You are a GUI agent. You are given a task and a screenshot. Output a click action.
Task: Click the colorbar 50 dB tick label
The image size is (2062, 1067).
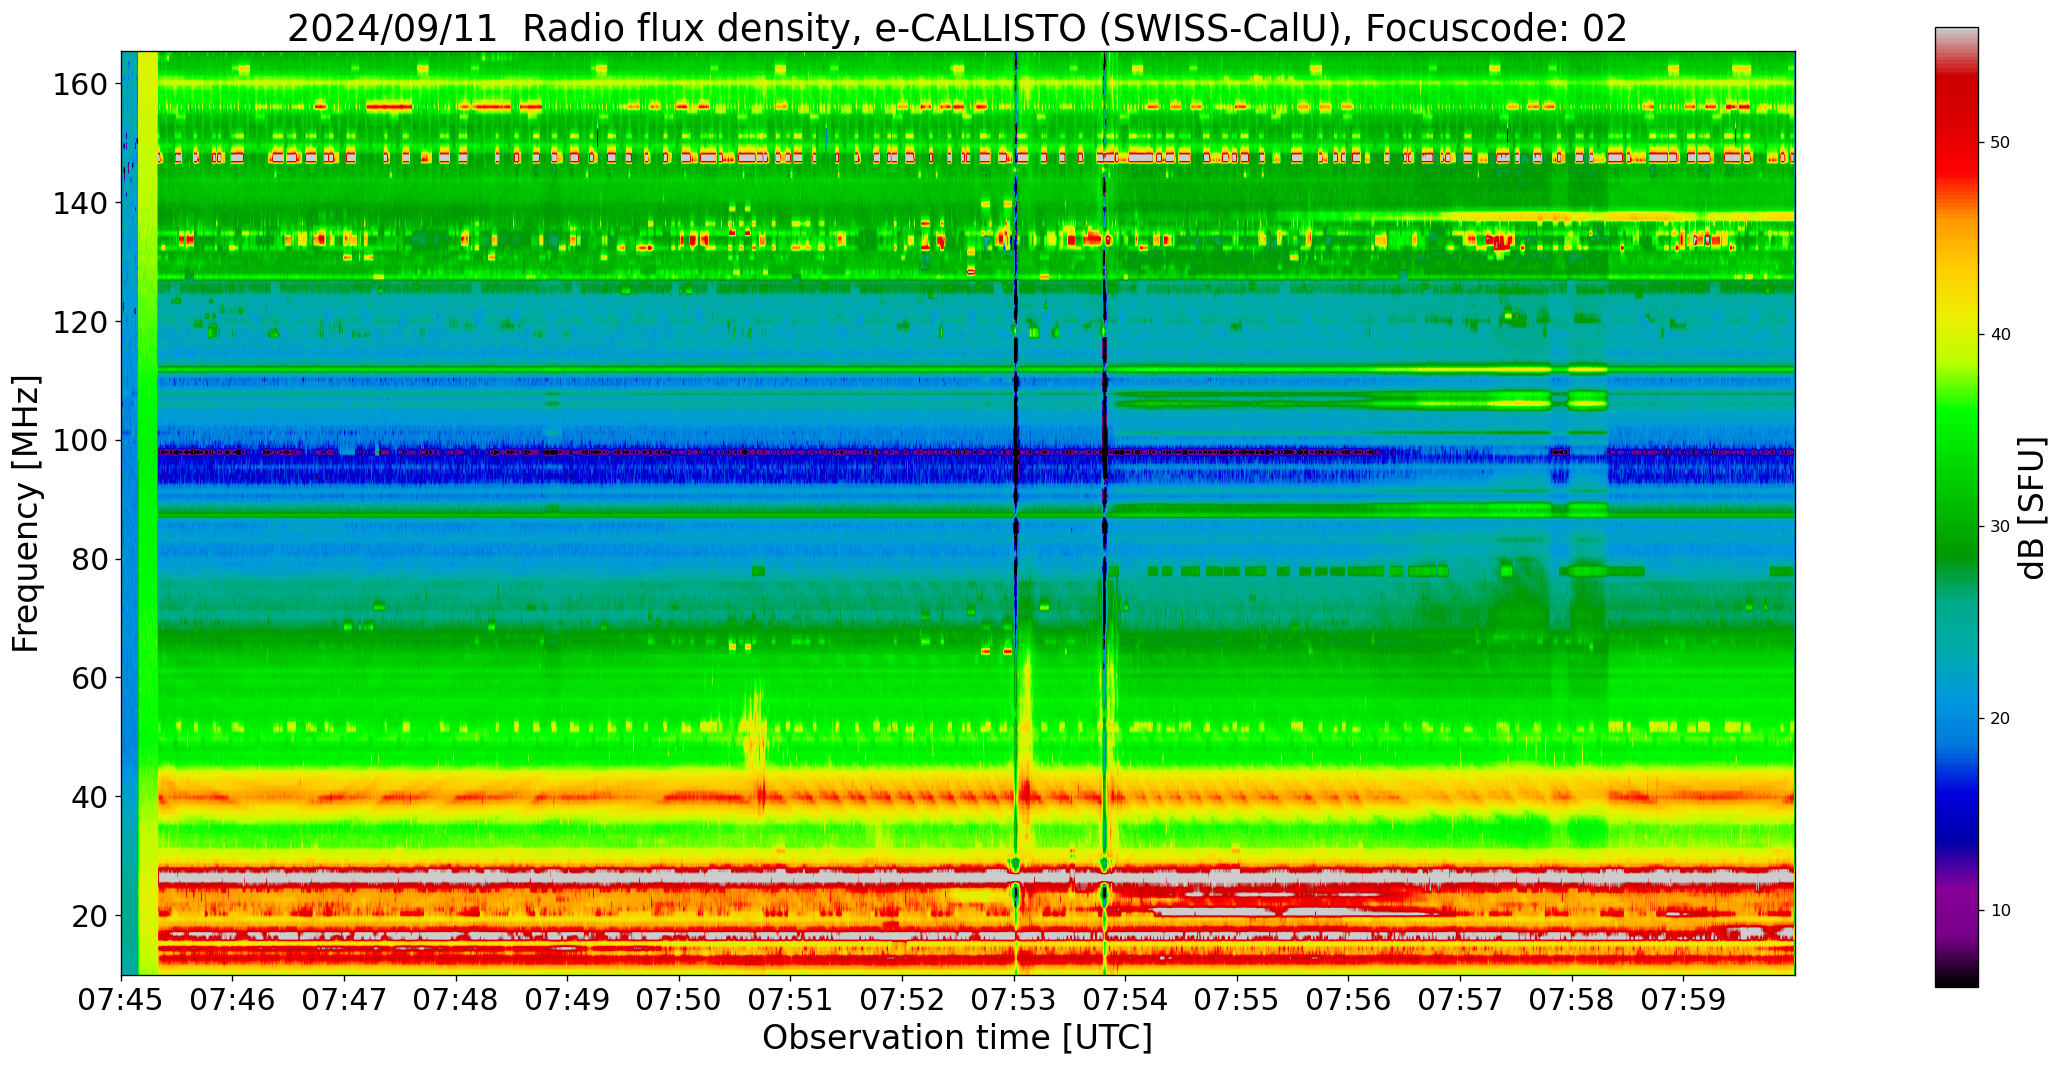coord(2000,143)
